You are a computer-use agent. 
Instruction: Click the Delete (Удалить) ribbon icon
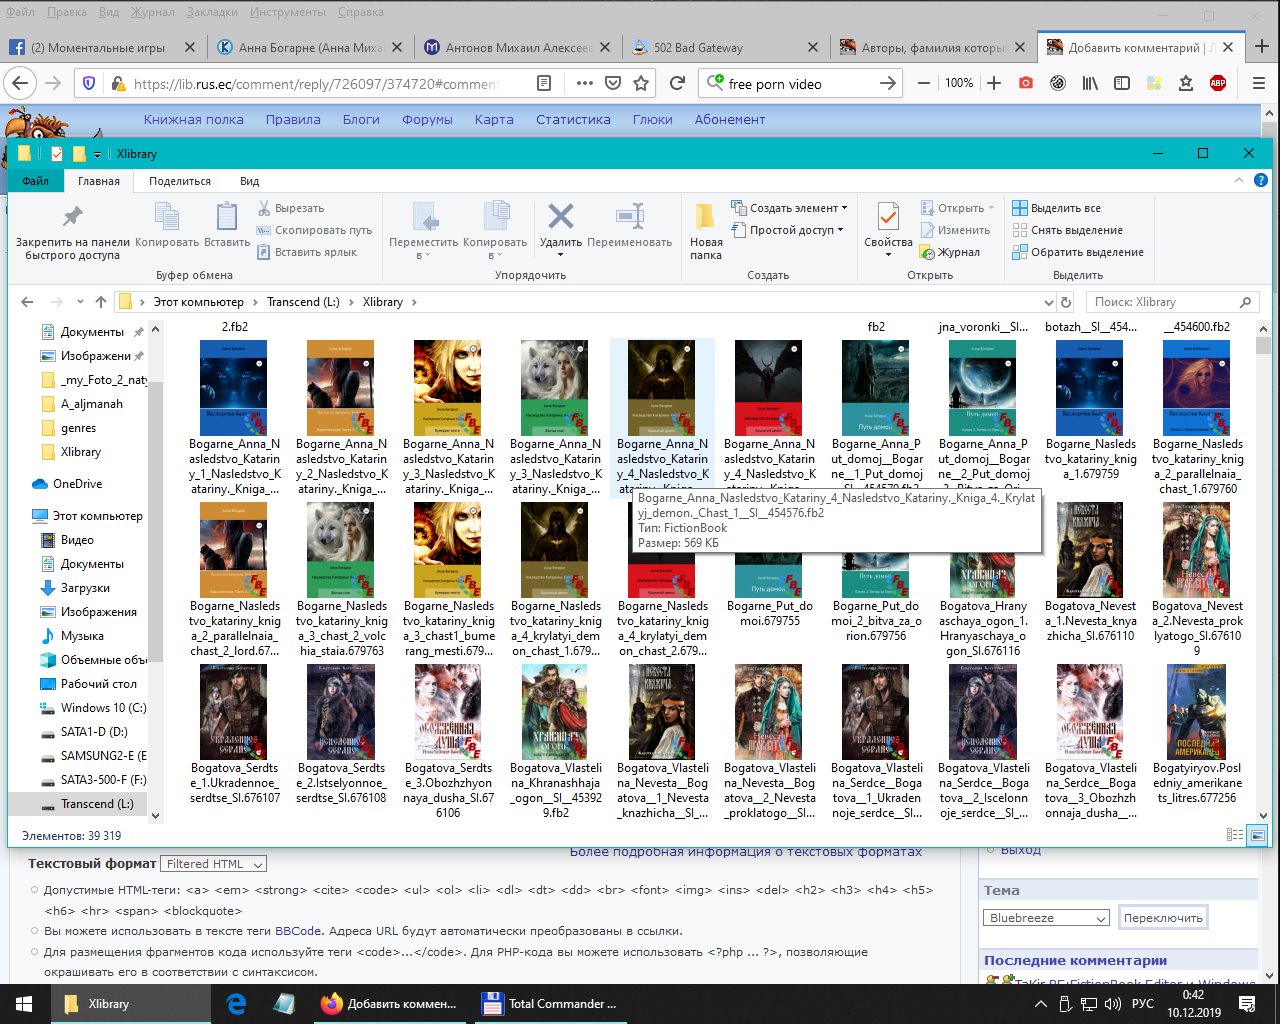point(560,218)
